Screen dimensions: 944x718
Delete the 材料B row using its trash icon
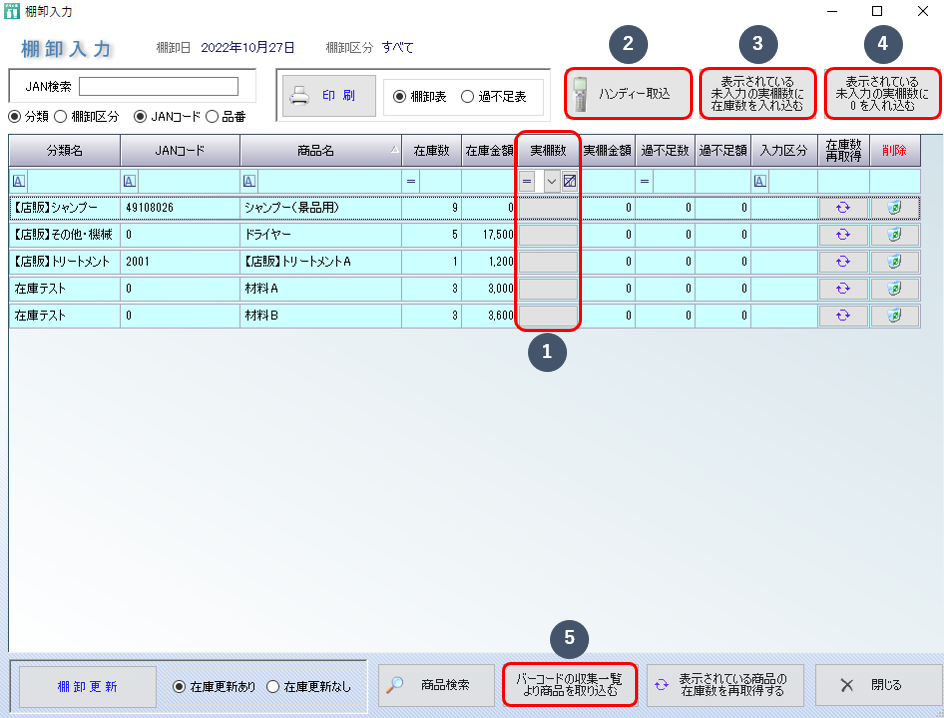(x=895, y=316)
